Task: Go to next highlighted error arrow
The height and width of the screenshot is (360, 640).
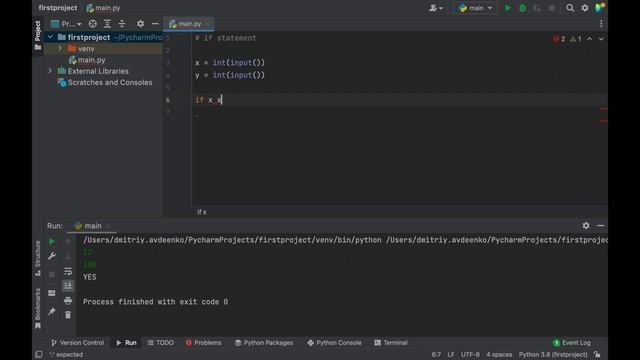Action: pos(601,39)
